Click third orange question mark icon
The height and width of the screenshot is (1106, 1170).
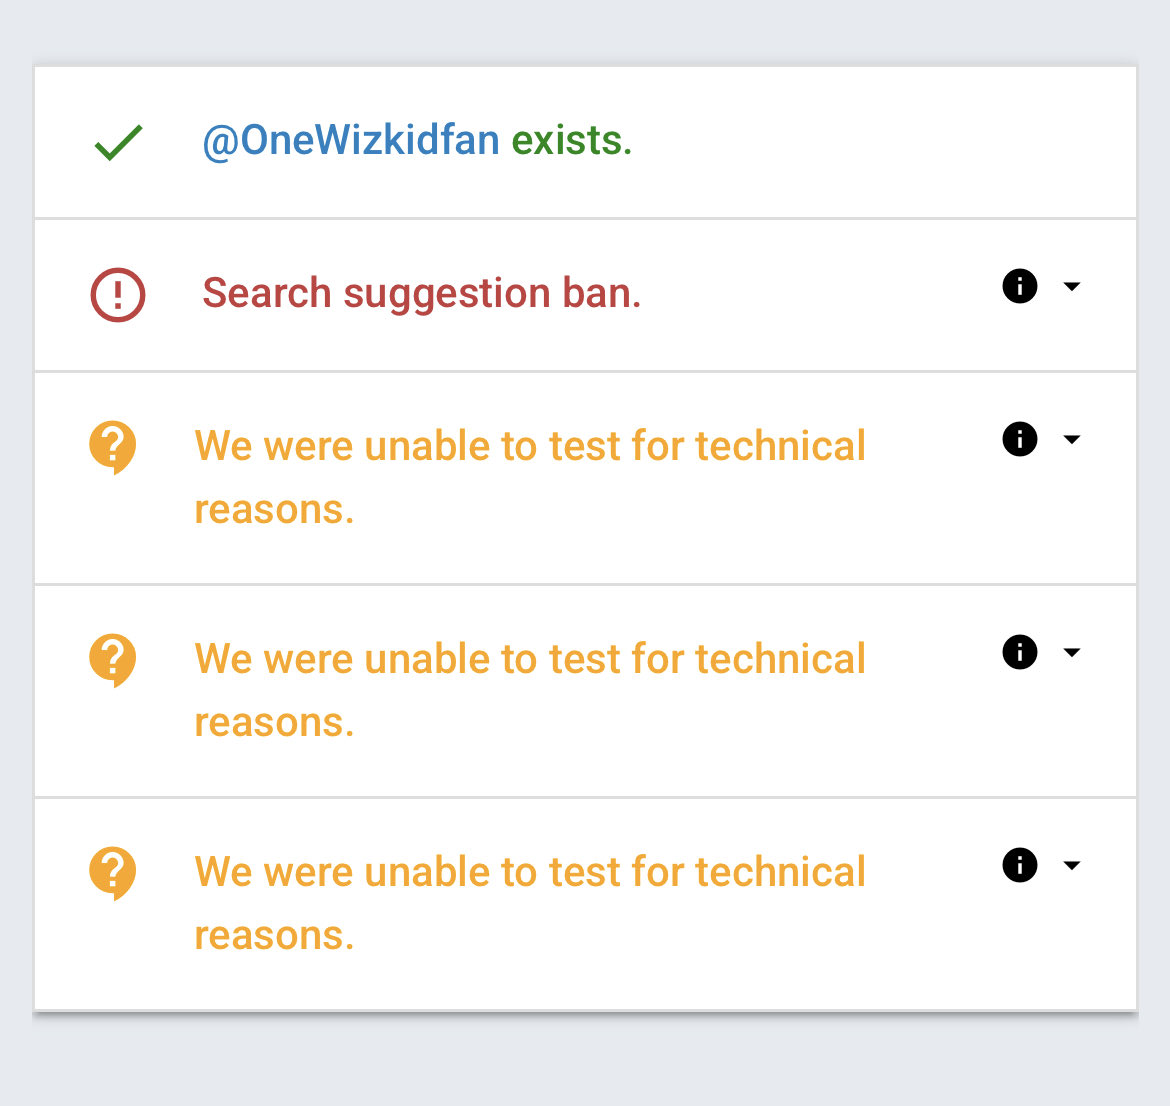coord(113,872)
